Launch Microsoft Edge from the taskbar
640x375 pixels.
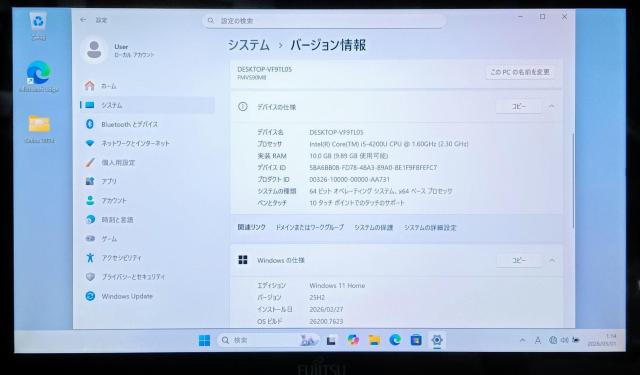(x=395, y=340)
